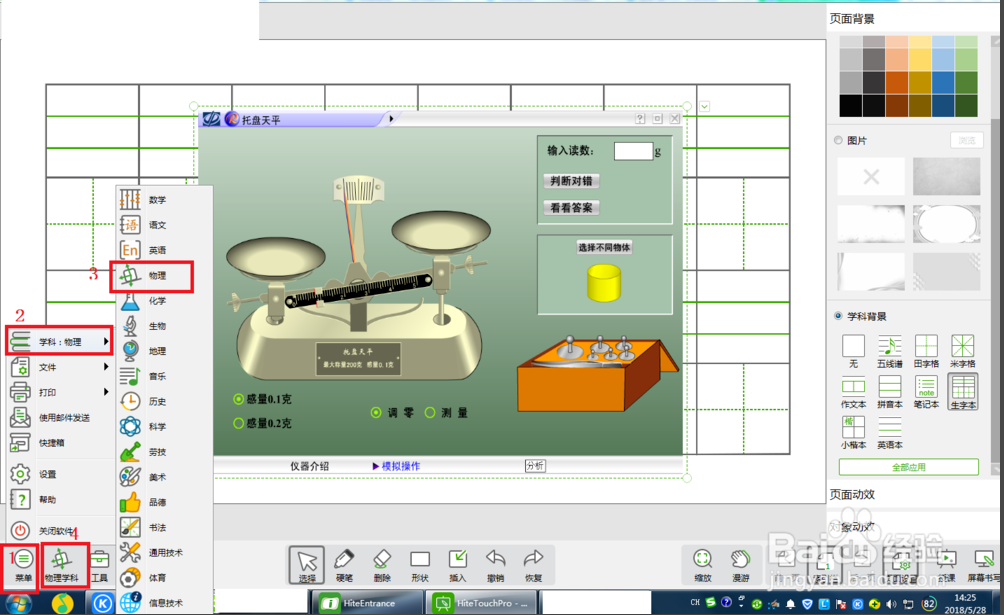Select 感量0.2克 radio option

(x=239, y=423)
